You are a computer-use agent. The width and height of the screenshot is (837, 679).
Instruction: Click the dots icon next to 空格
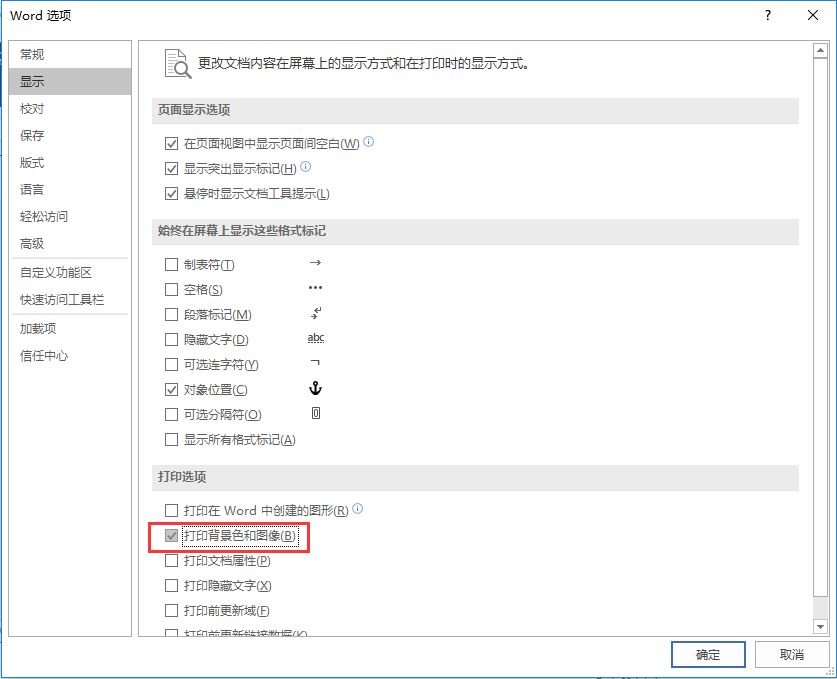tap(315, 288)
